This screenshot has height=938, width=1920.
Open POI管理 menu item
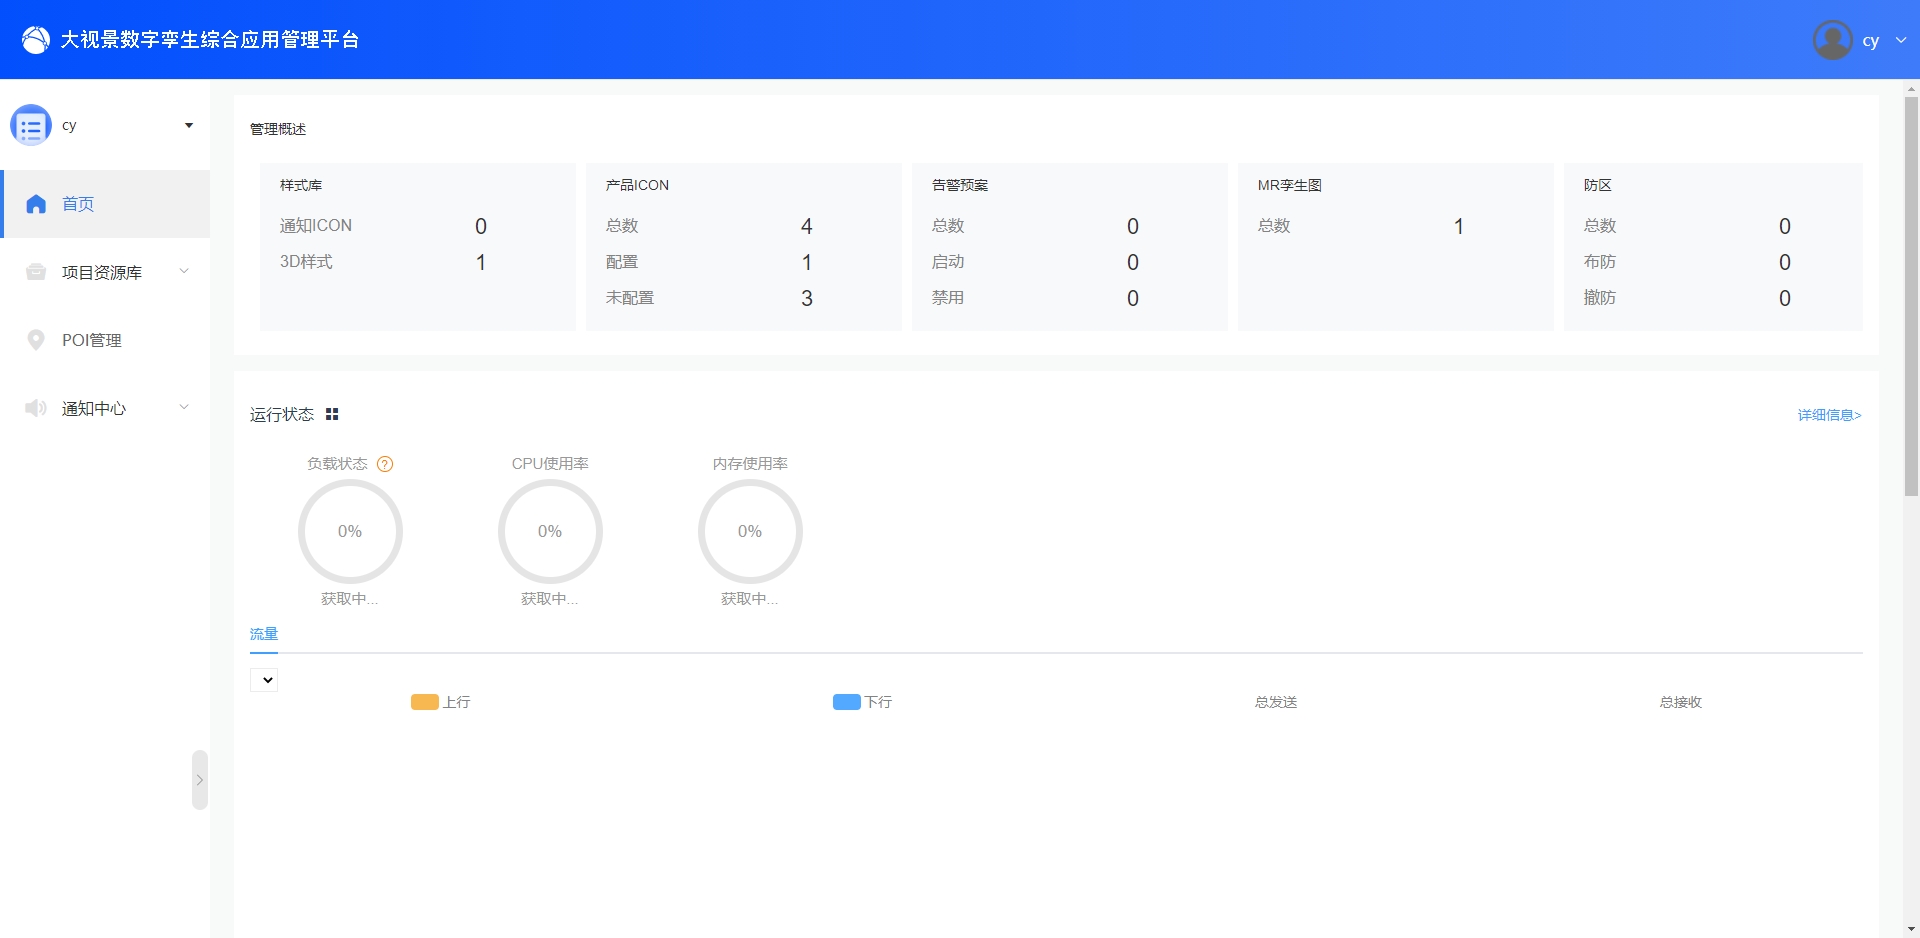click(105, 340)
